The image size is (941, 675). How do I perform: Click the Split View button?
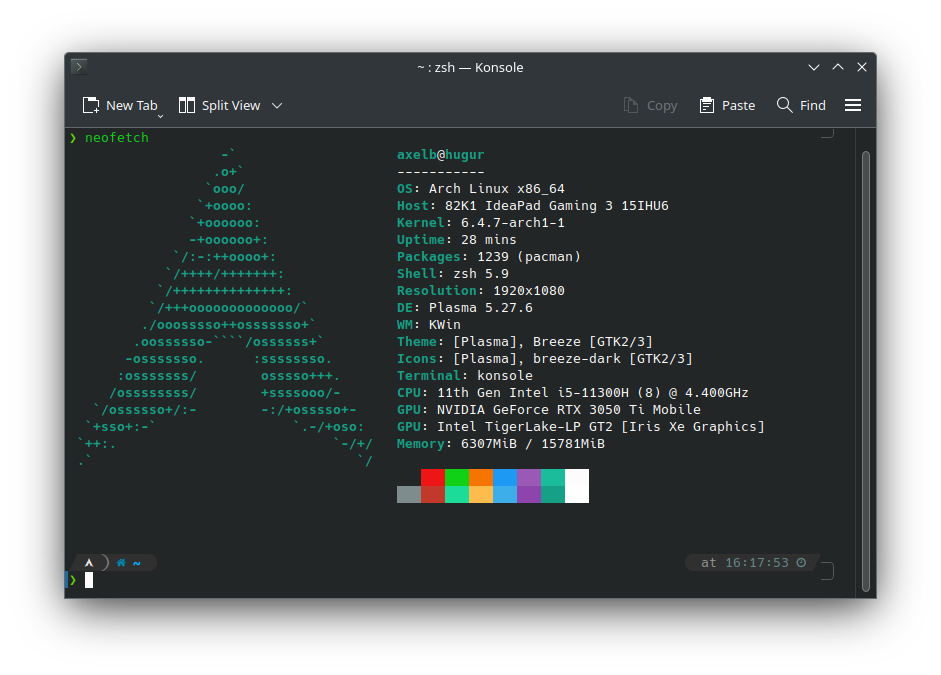point(220,106)
